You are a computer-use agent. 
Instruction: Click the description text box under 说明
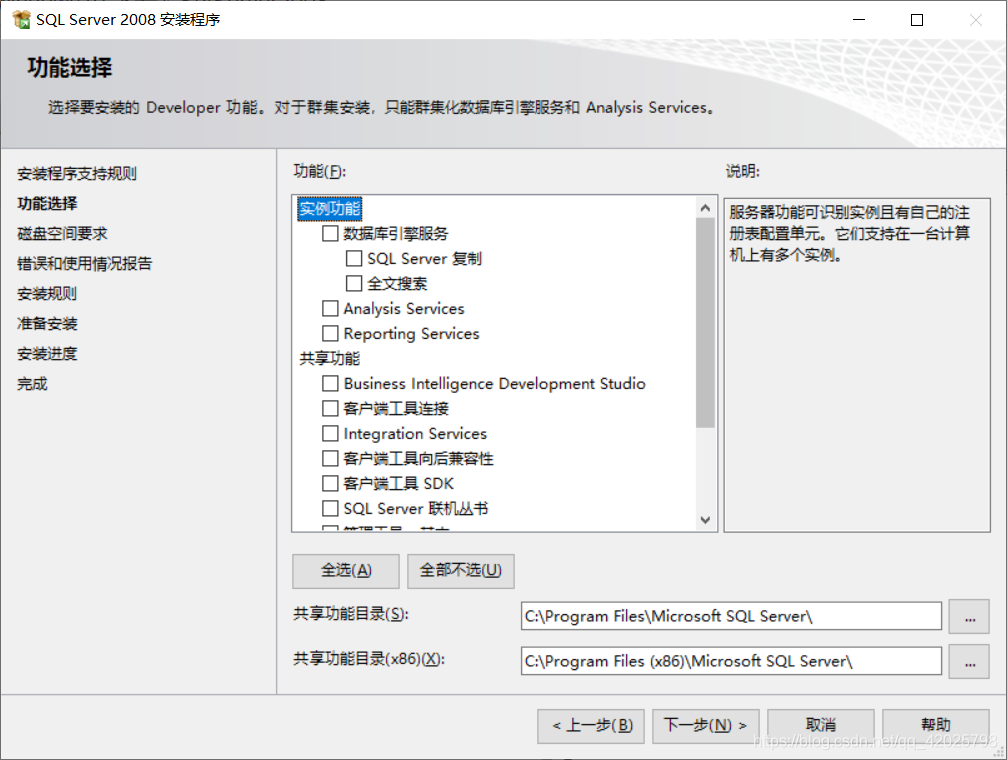coord(857,365)
